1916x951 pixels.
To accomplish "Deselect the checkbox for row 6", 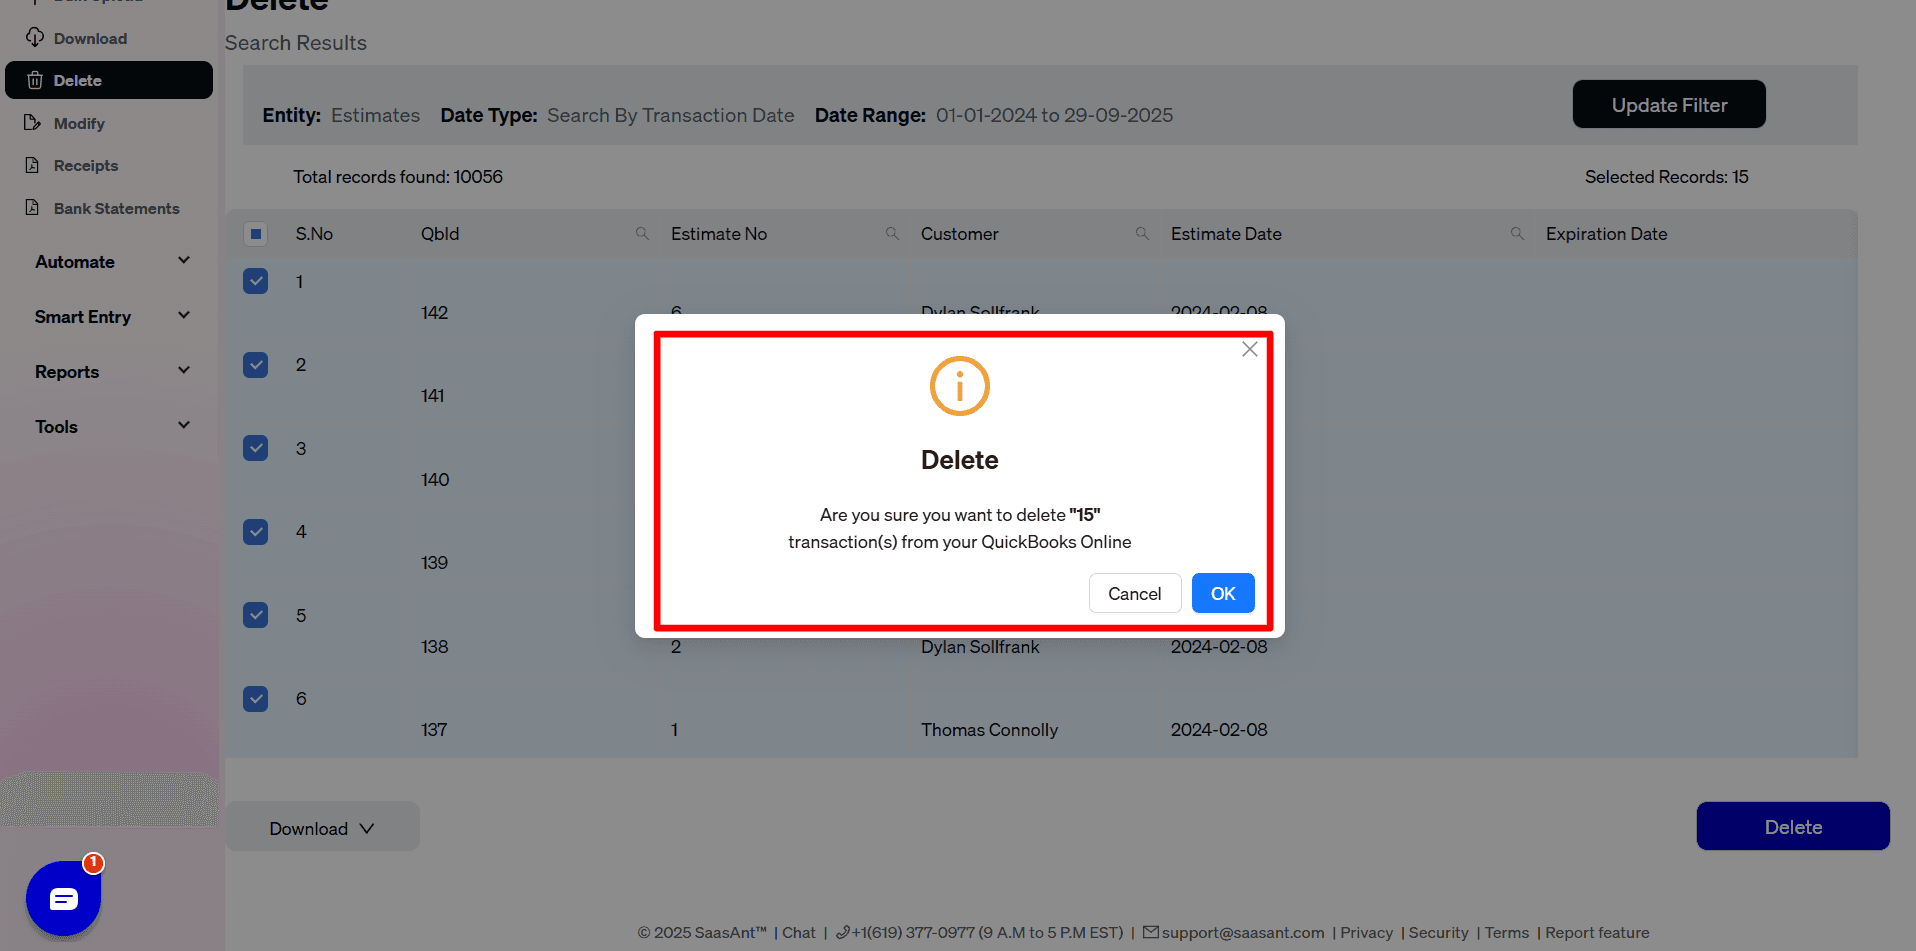I will coord(255,698).
